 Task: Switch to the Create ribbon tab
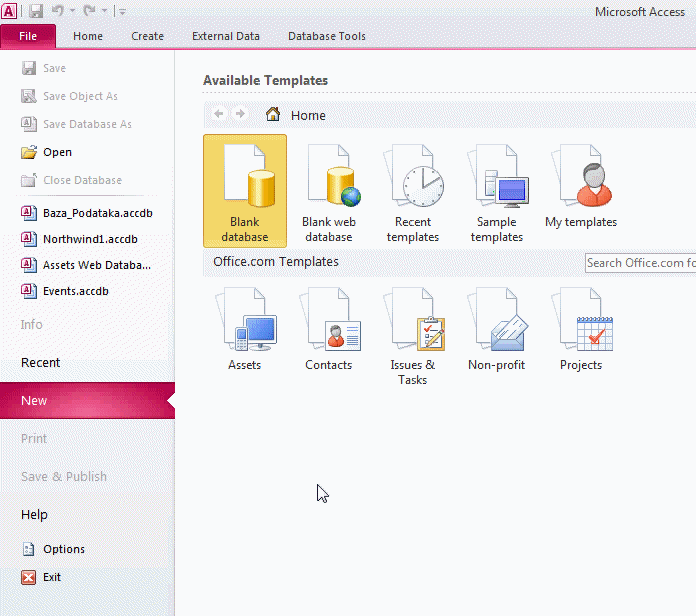pos(147,36)
